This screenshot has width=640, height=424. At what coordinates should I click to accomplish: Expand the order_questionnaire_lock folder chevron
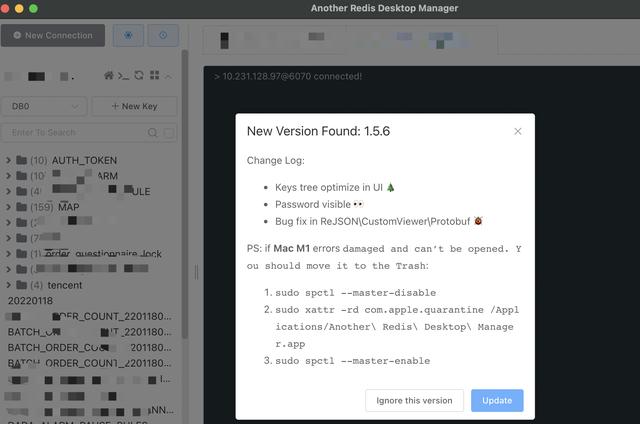(8, 253)
